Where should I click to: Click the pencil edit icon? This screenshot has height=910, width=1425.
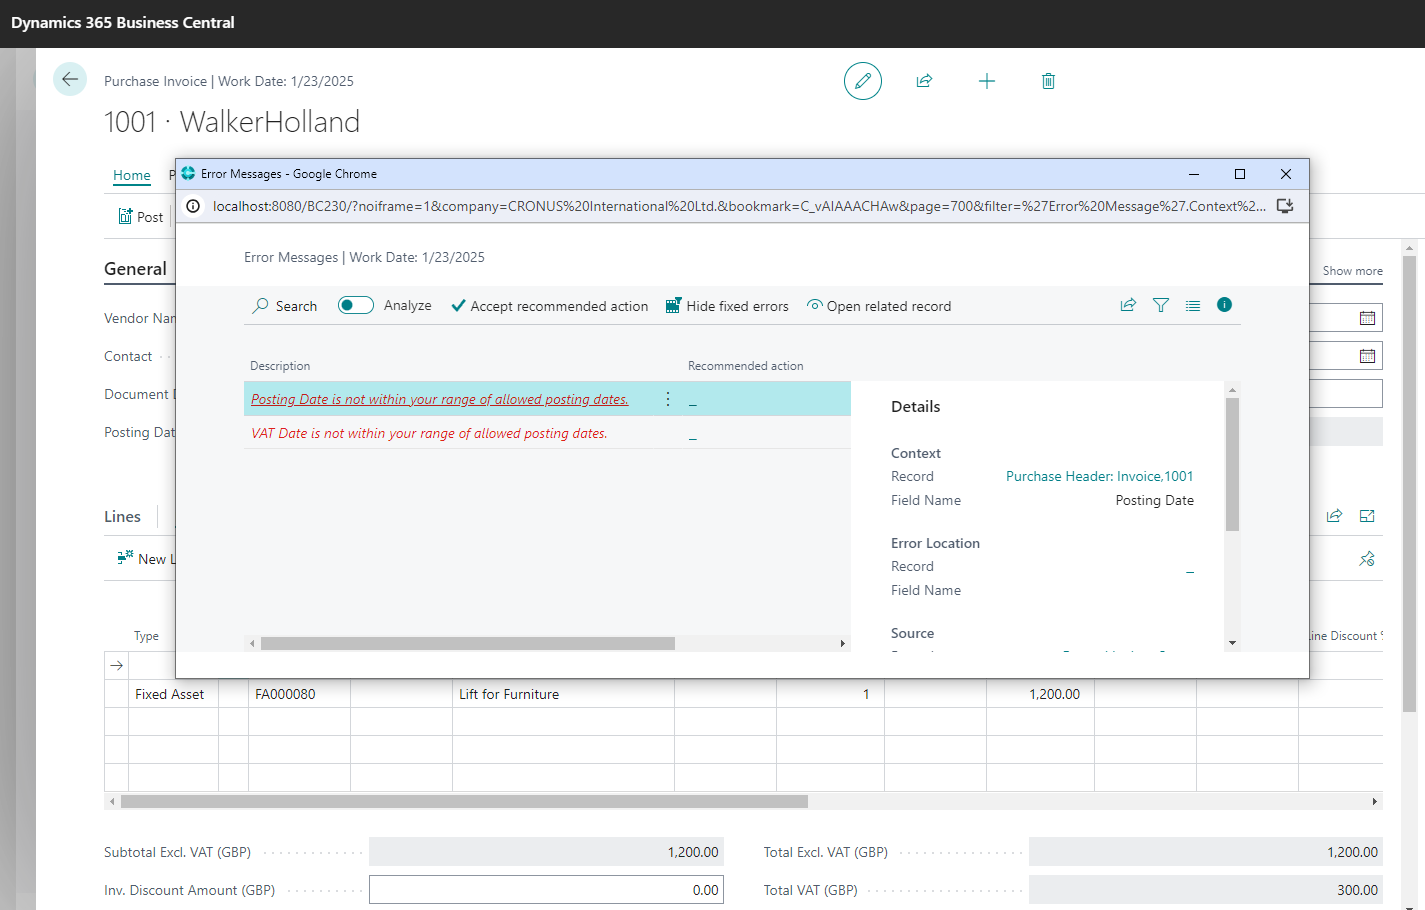(x=863, y=81)
